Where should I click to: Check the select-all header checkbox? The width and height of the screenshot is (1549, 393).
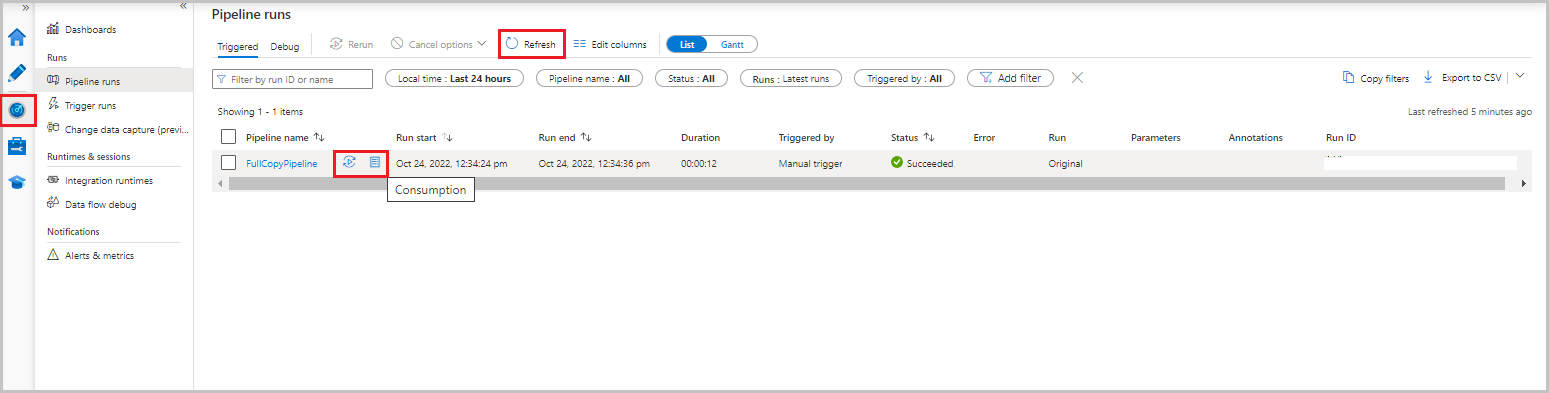[228, 137]
